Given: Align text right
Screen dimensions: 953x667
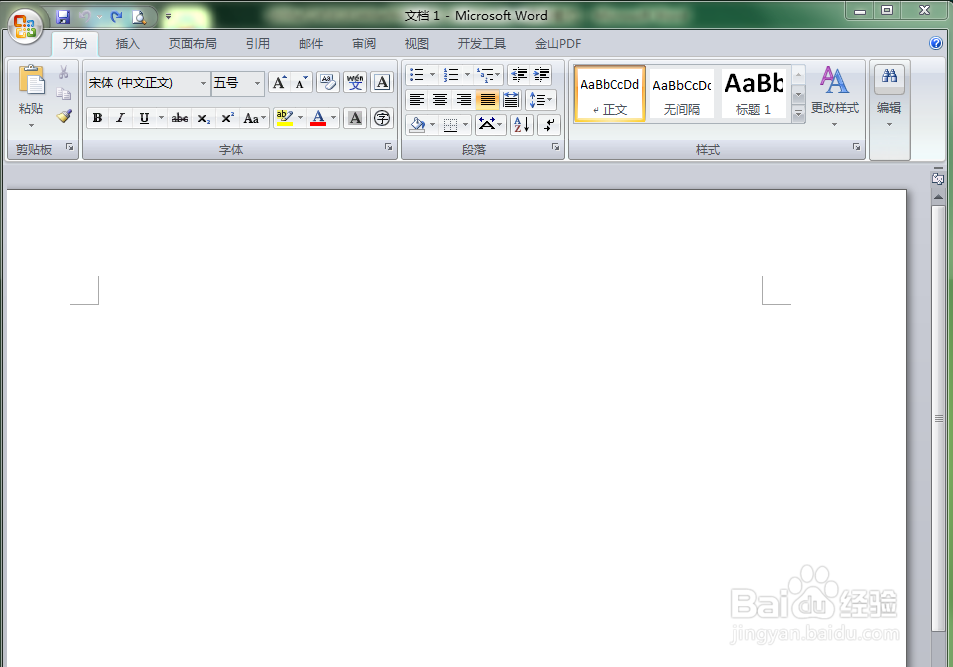Looking at the screenshot, I should tap(464, 100).
